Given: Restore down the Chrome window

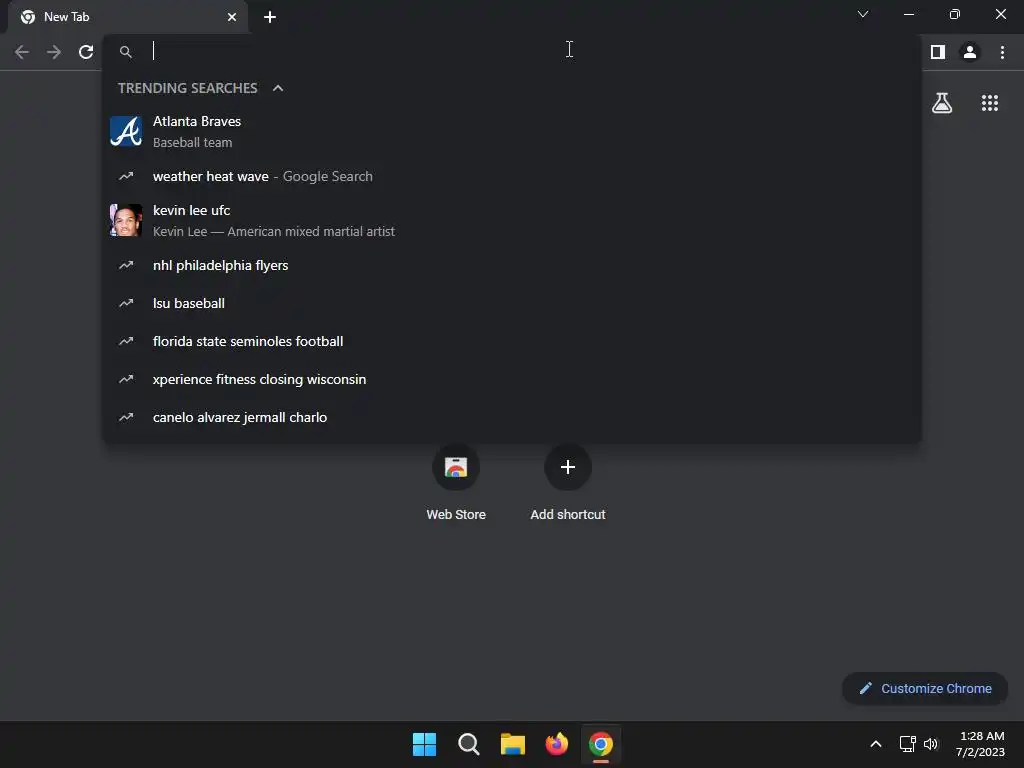Looking at the screenshot, I should 955,14.
